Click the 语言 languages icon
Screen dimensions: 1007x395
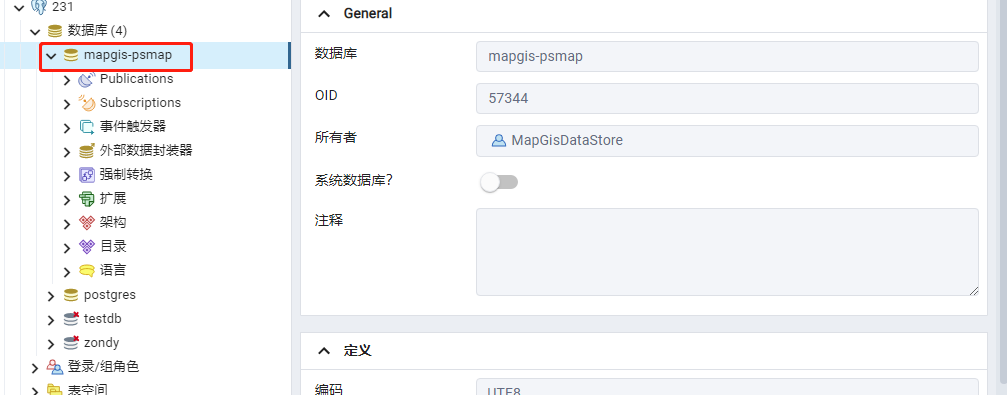[x=87, y=270]
